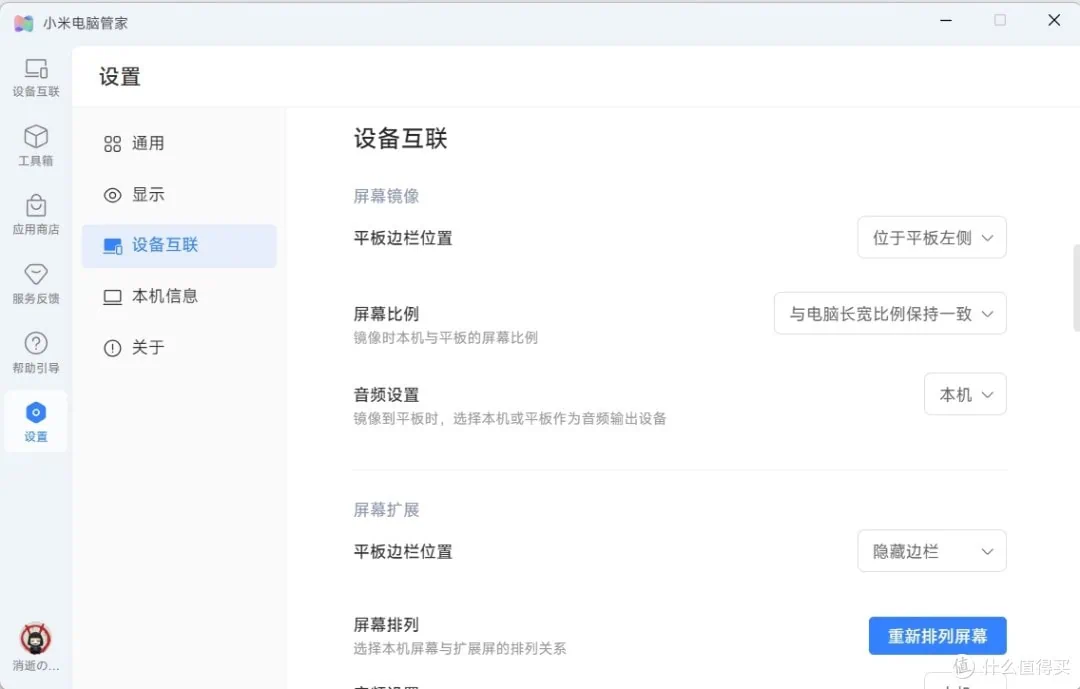Click the 音频设置 label
1080x689 pixels.
pos(386,395)
